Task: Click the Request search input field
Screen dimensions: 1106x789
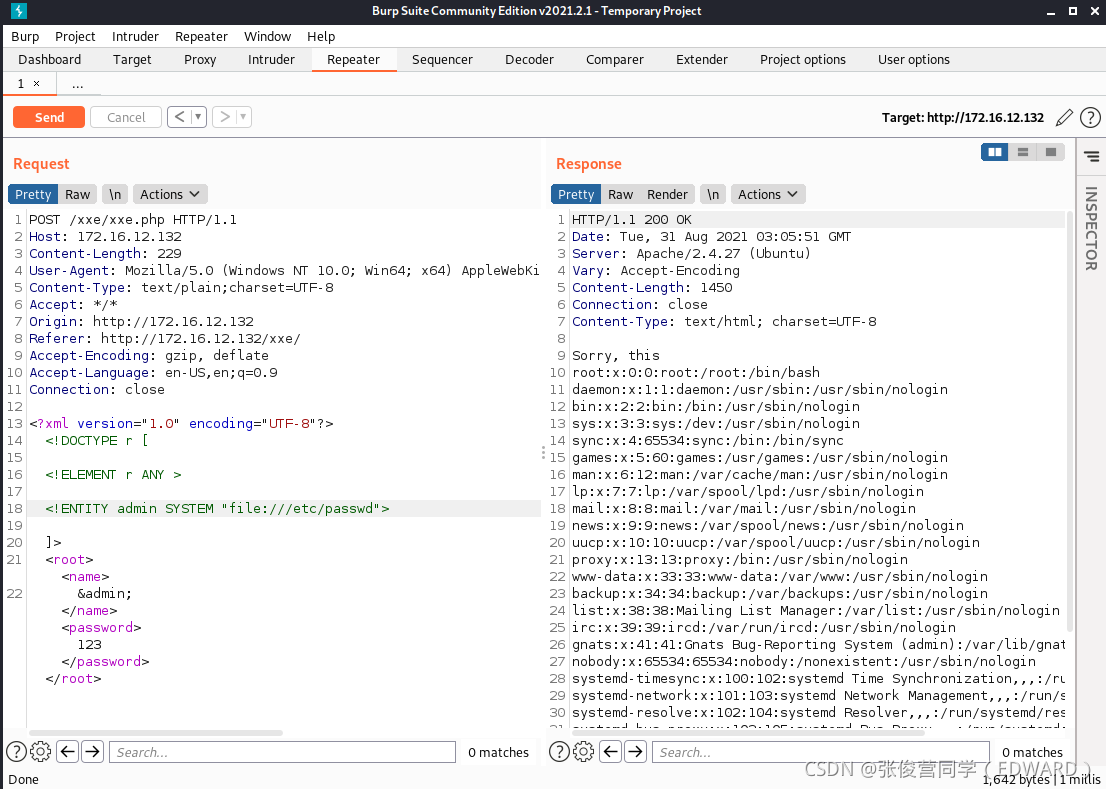Action: [282, 752]
